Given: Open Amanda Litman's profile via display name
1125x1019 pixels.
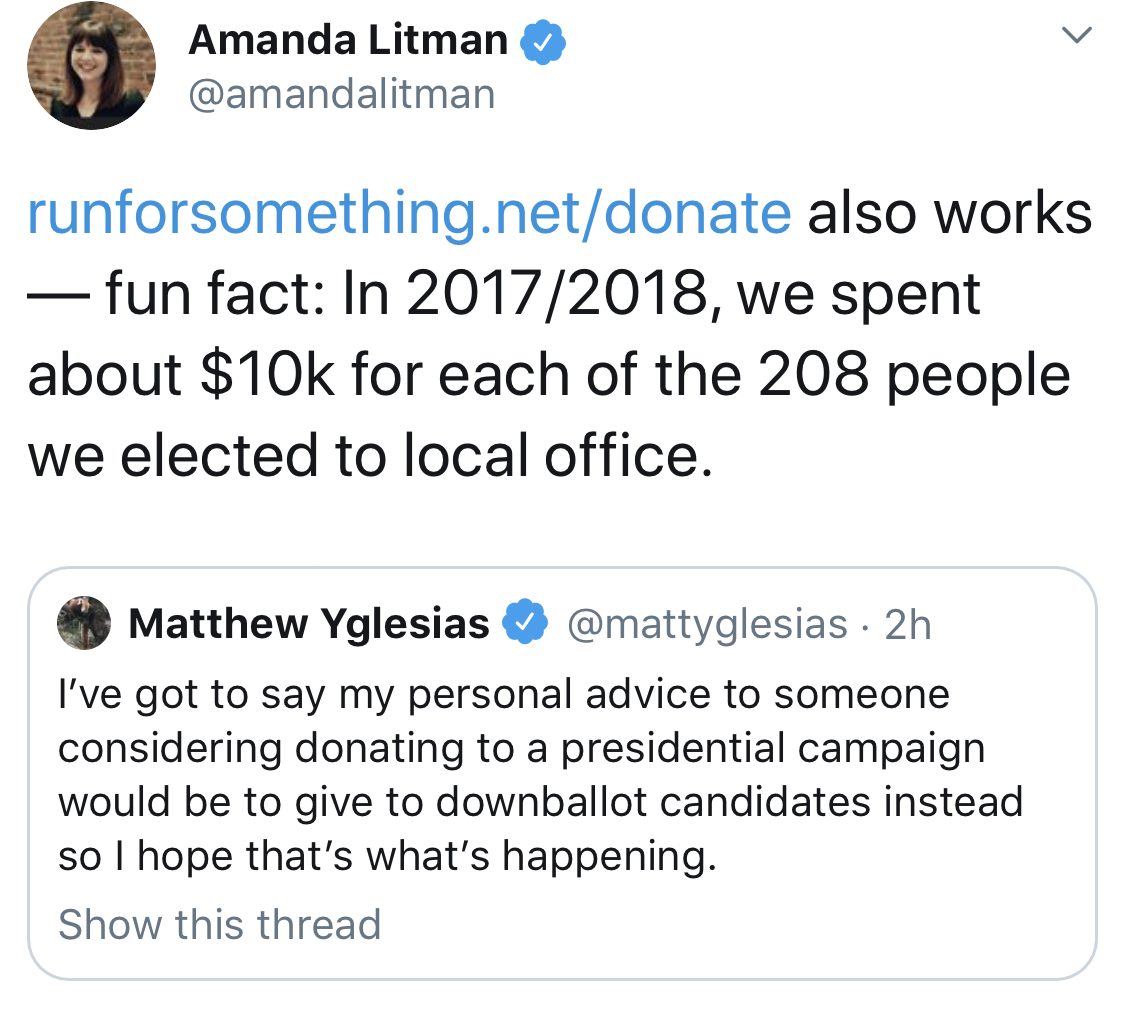Looking at the screenshot, I should pos(348,41).
